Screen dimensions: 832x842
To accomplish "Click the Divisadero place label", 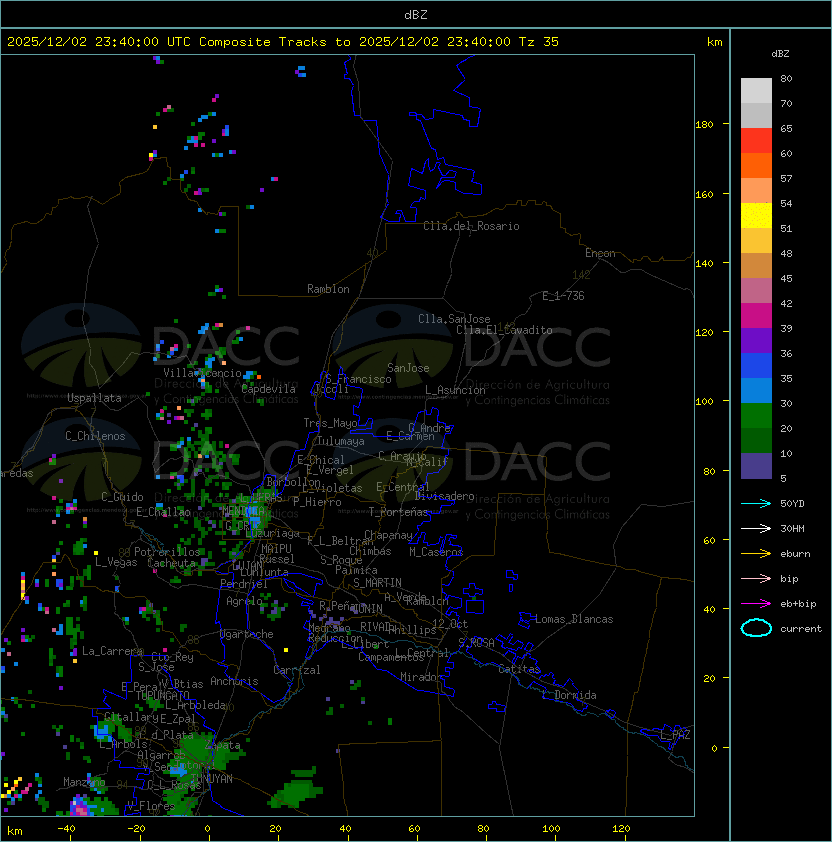I will click(x=444, y=496).
